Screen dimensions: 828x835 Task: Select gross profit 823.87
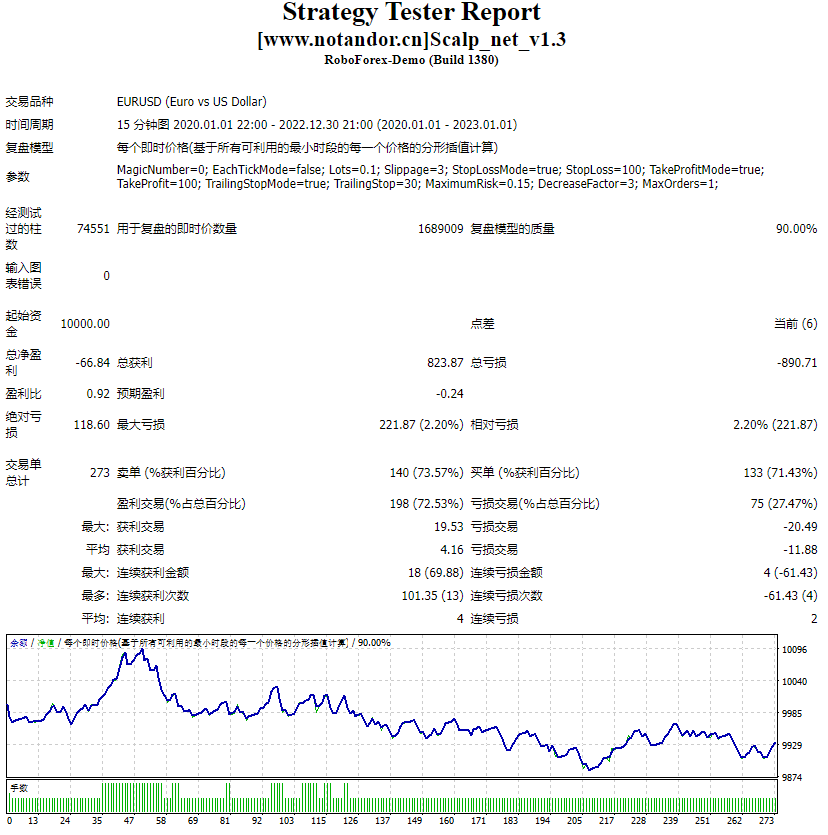445,363
